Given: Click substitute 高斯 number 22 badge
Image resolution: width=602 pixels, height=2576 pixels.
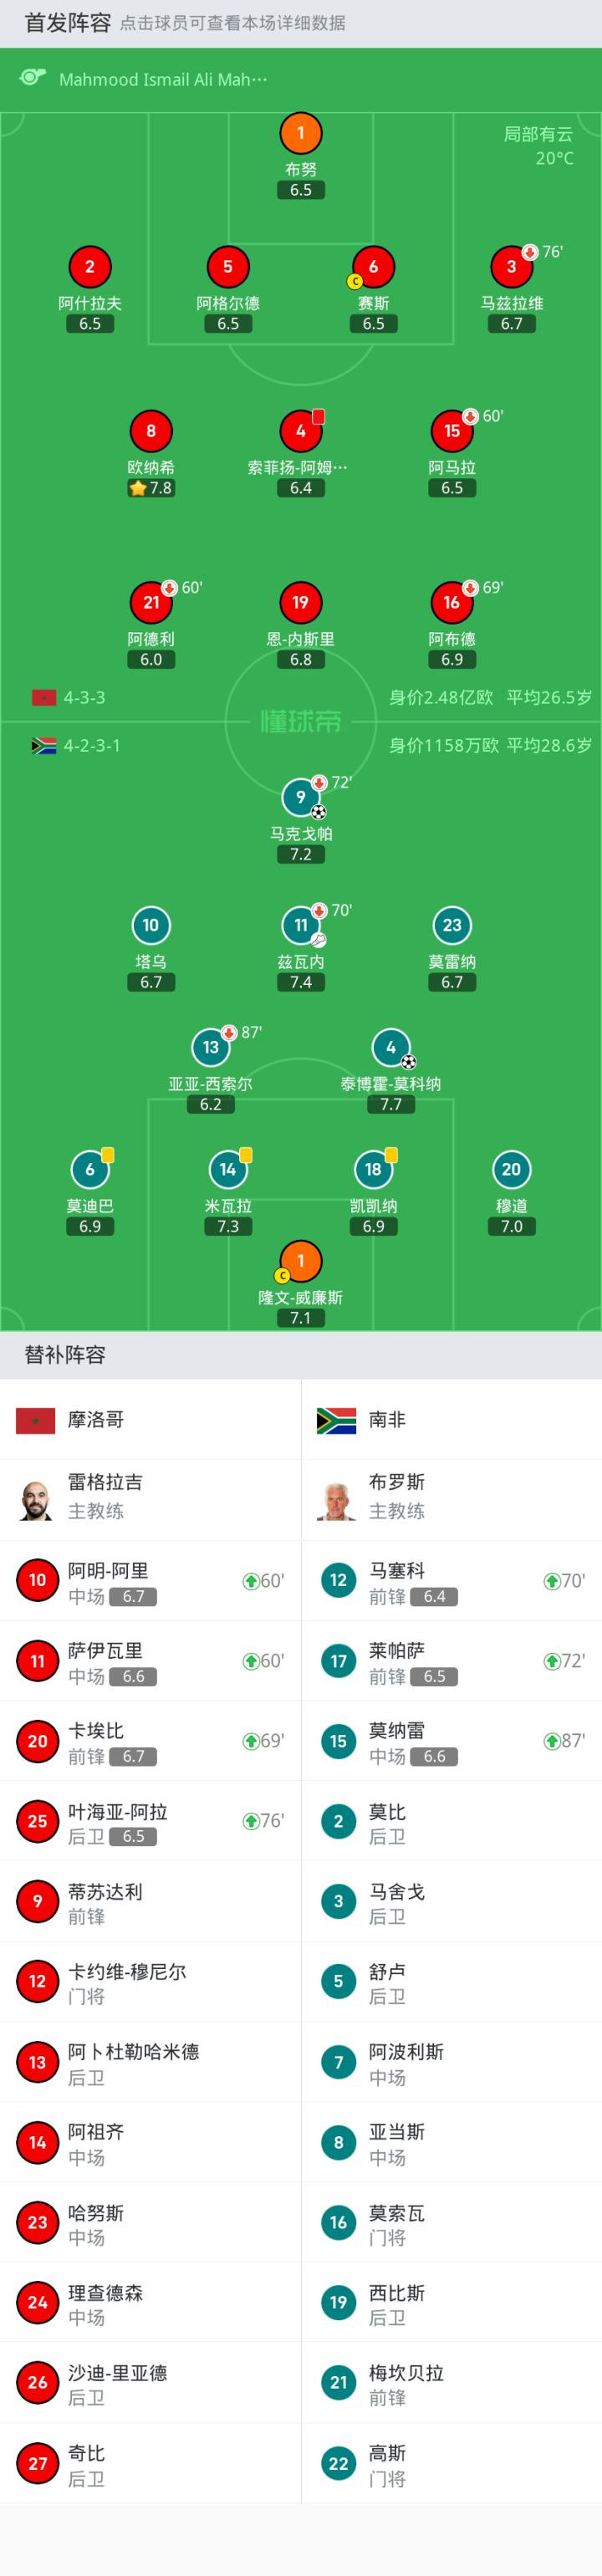Looking at the screenshot, I should 338,2463.
